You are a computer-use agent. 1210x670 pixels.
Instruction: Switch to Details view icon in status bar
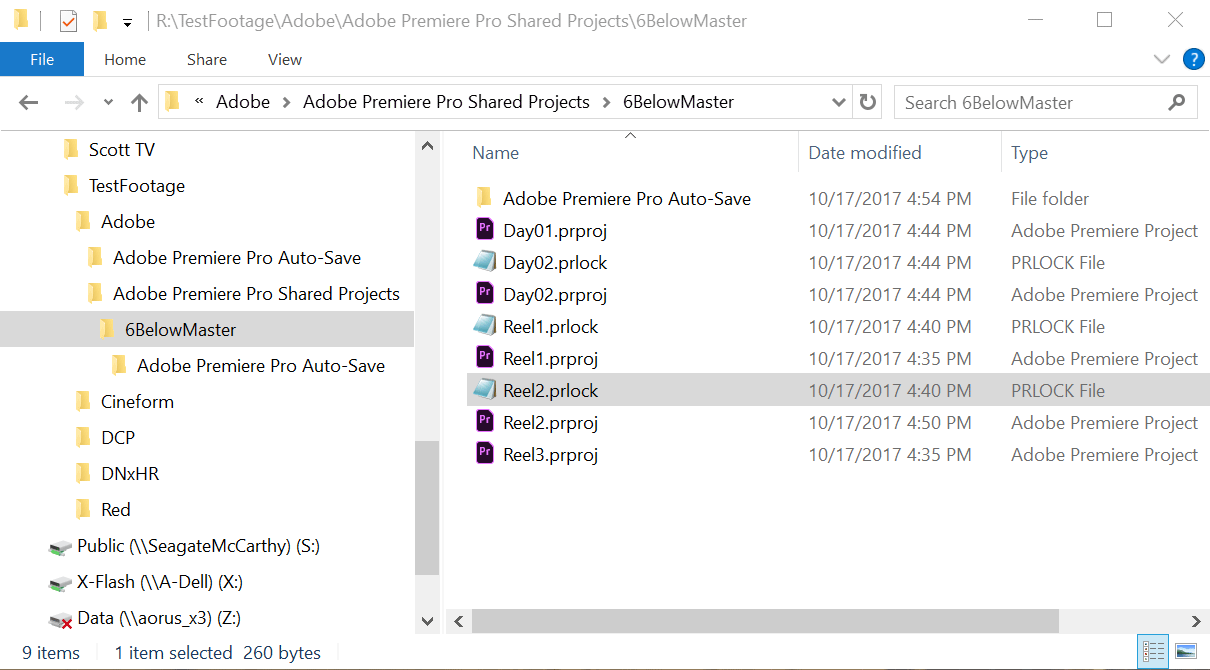tap(1153, 651)
